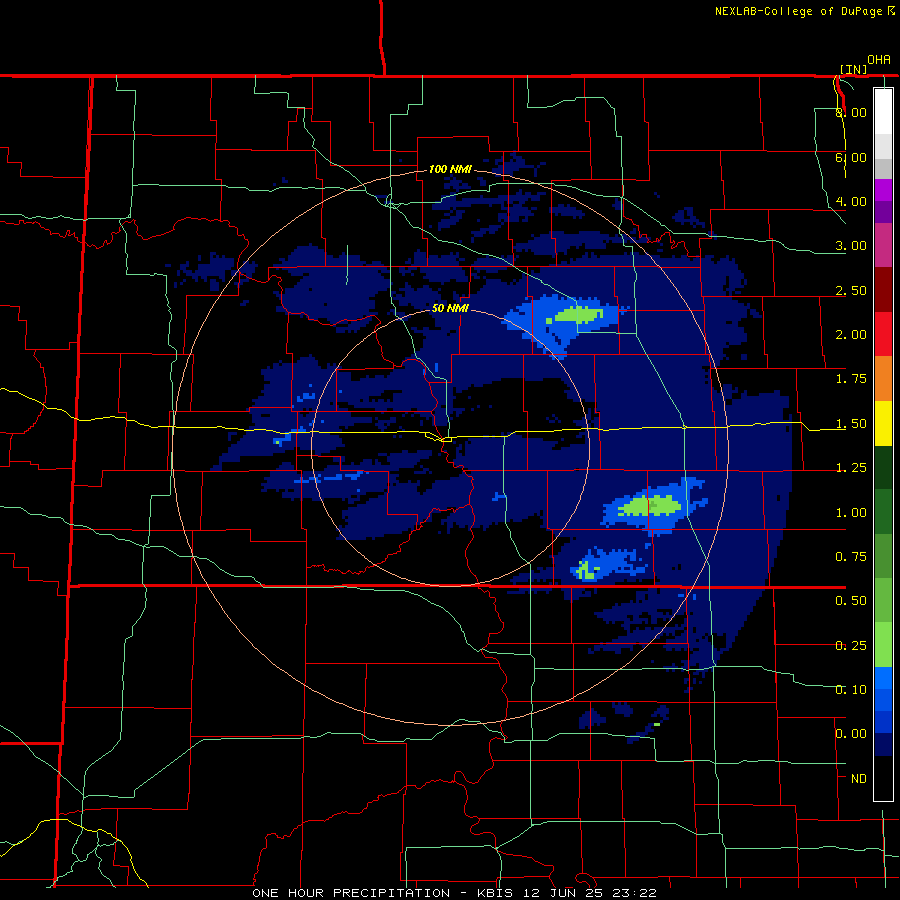
Task: Click the 2.50 legend value
Action: click(851, 290)
